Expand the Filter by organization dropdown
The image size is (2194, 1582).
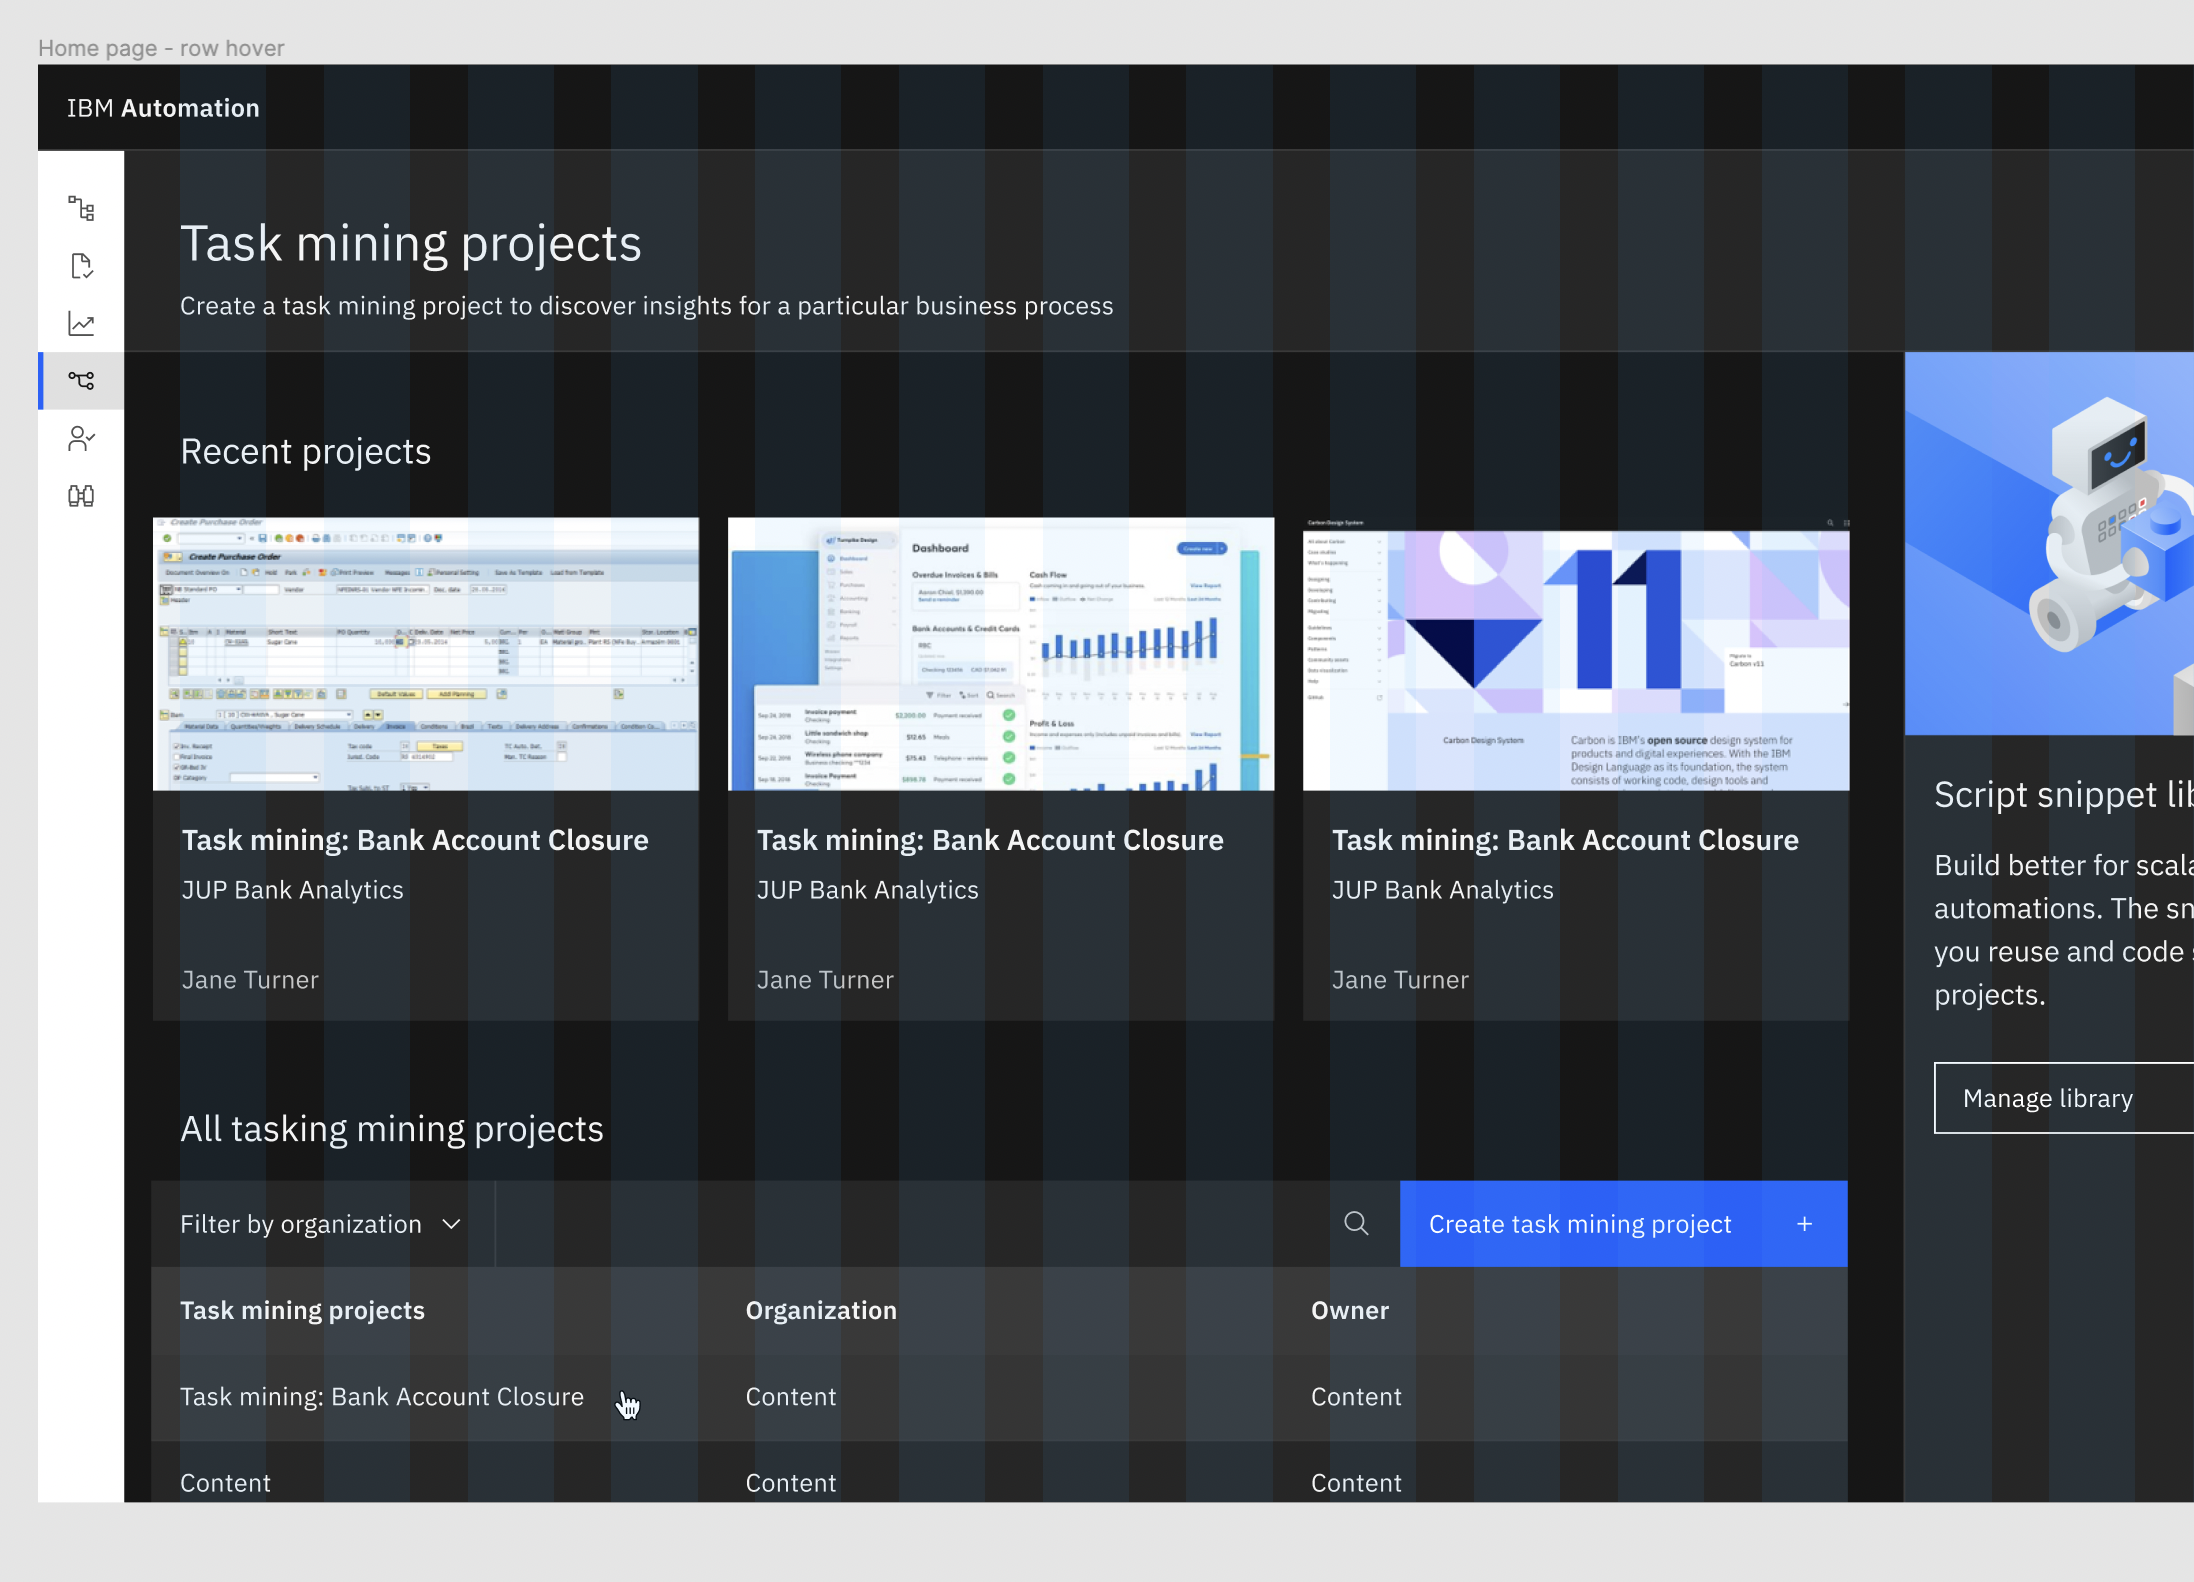[x=320, y=1223]
